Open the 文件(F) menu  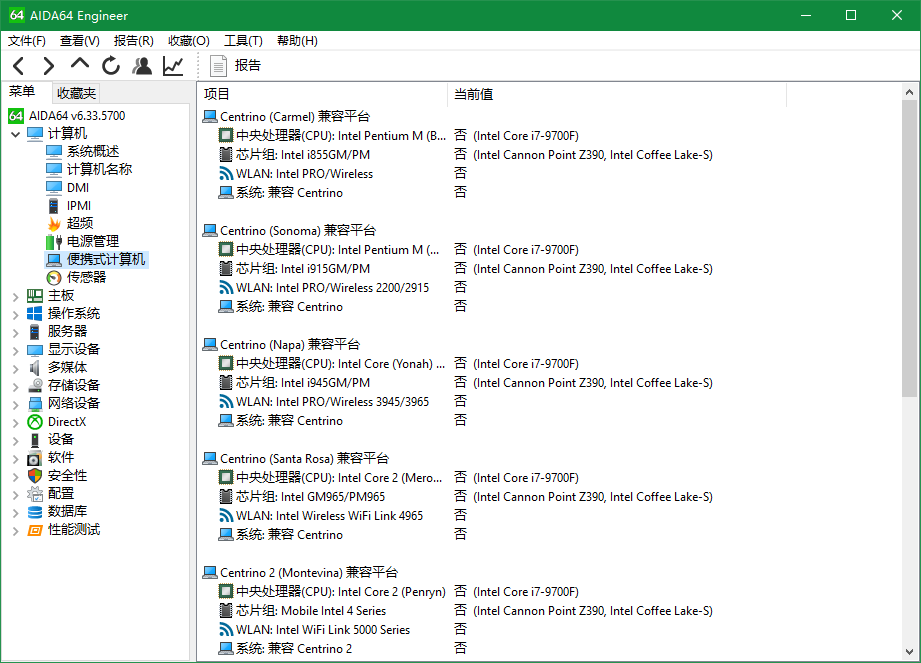(26, 41)
